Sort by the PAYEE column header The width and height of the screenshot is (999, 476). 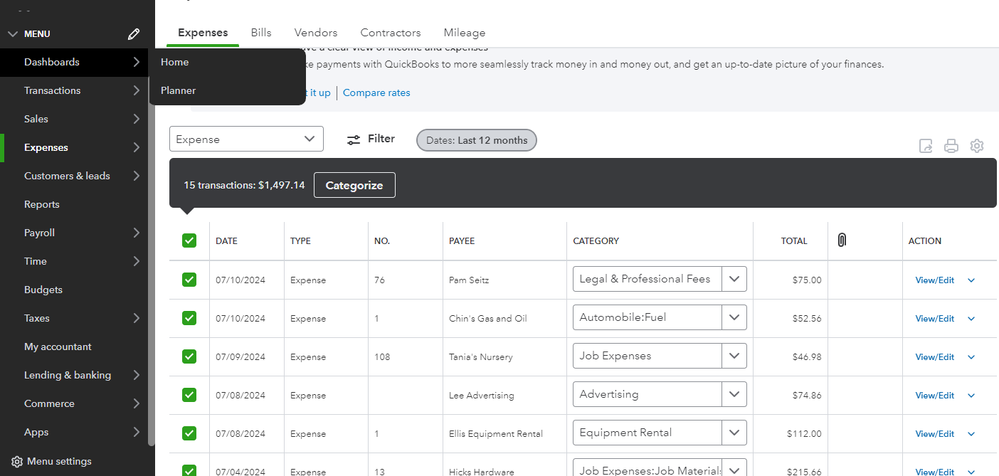[x=462, y=241]
